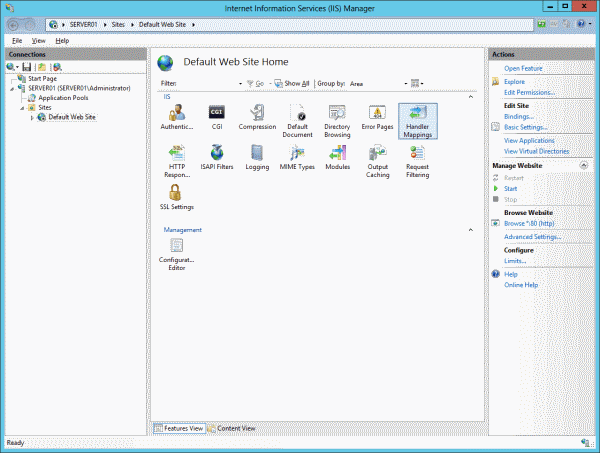Click the Go filter button
The image size is (600, 453).
255,83
